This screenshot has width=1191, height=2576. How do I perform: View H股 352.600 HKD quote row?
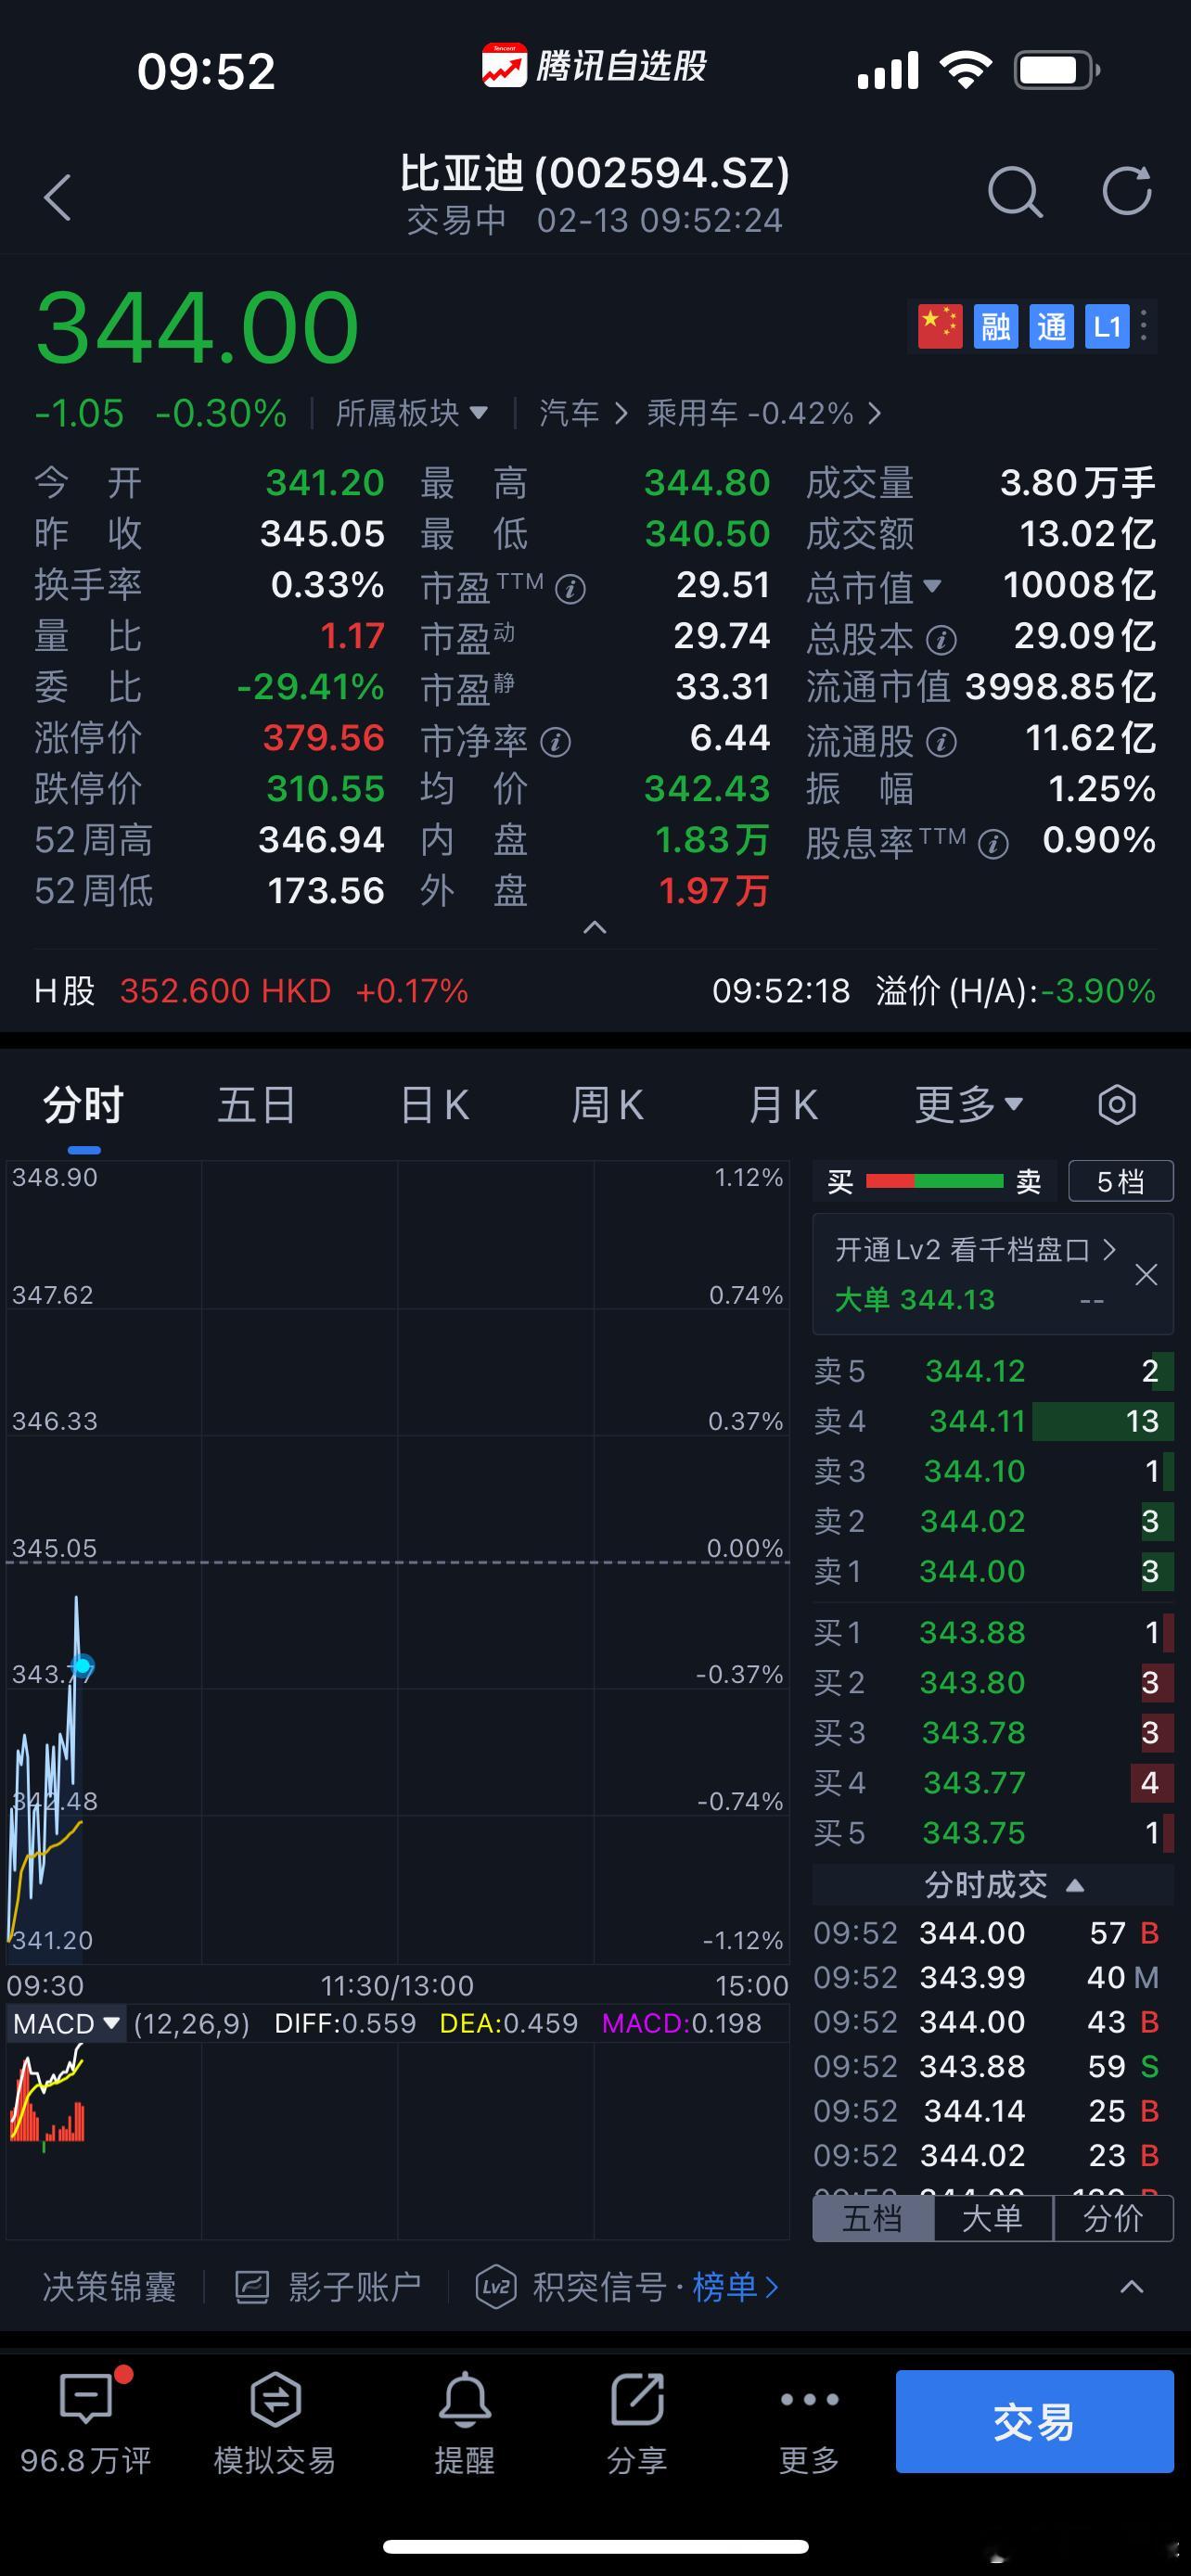coord(251,991)
